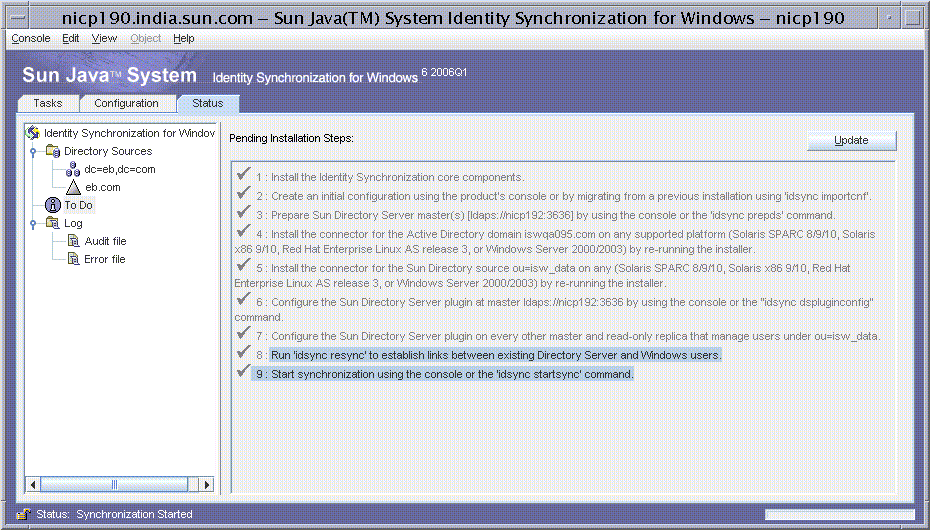Click the Log folder icon
This screenshot has height=530, width=930.
(53, 223)
